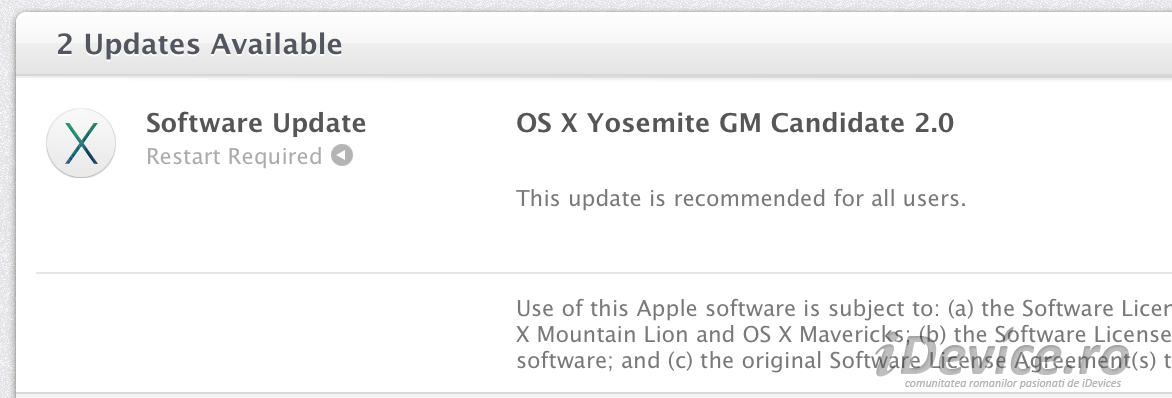Image resolution: width=1172 pixels, height=398 pixels.
Task: Click the Restart Required status text
Action: pos(234,156)
